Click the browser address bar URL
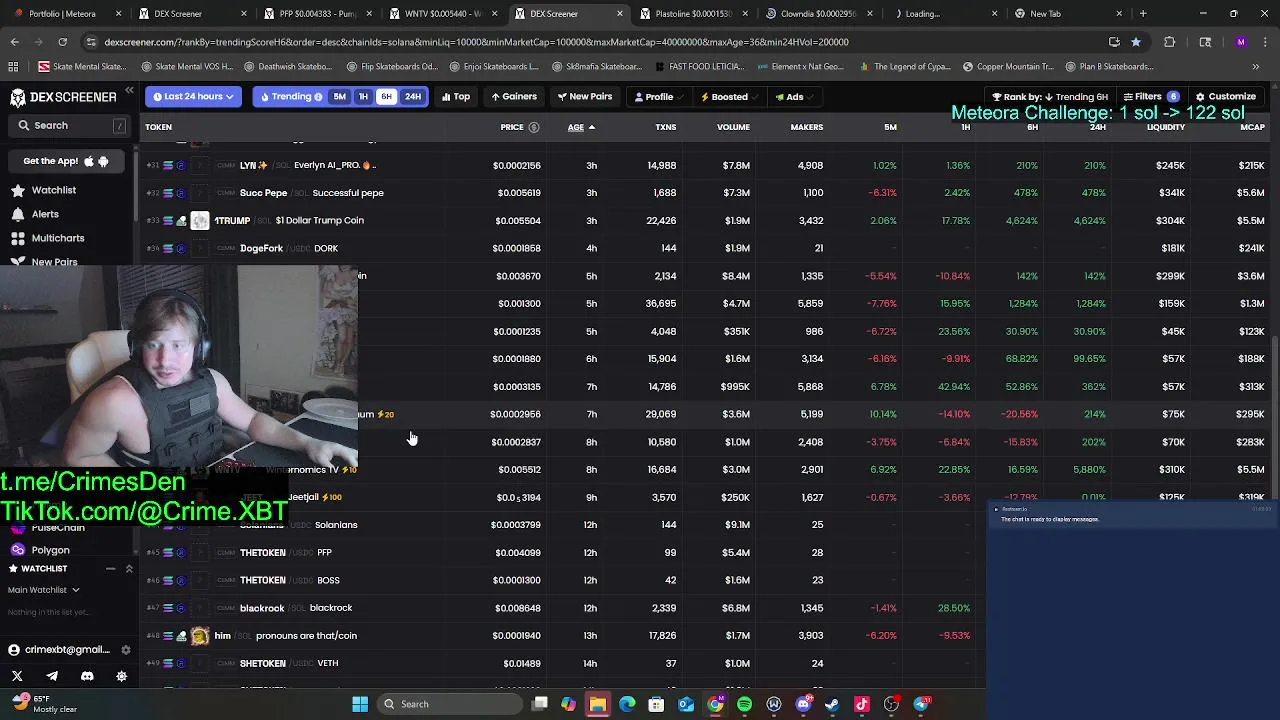The image size is (1280, 720). (476, 42)
